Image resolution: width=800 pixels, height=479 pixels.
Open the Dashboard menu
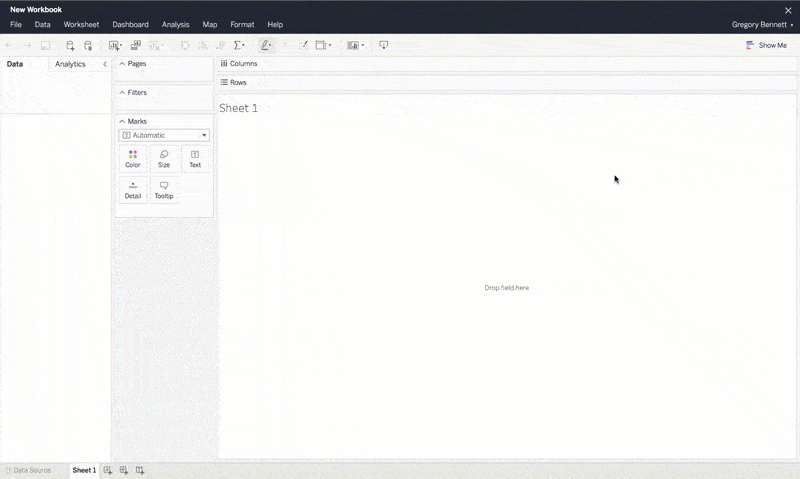click(x=131, y=24)
